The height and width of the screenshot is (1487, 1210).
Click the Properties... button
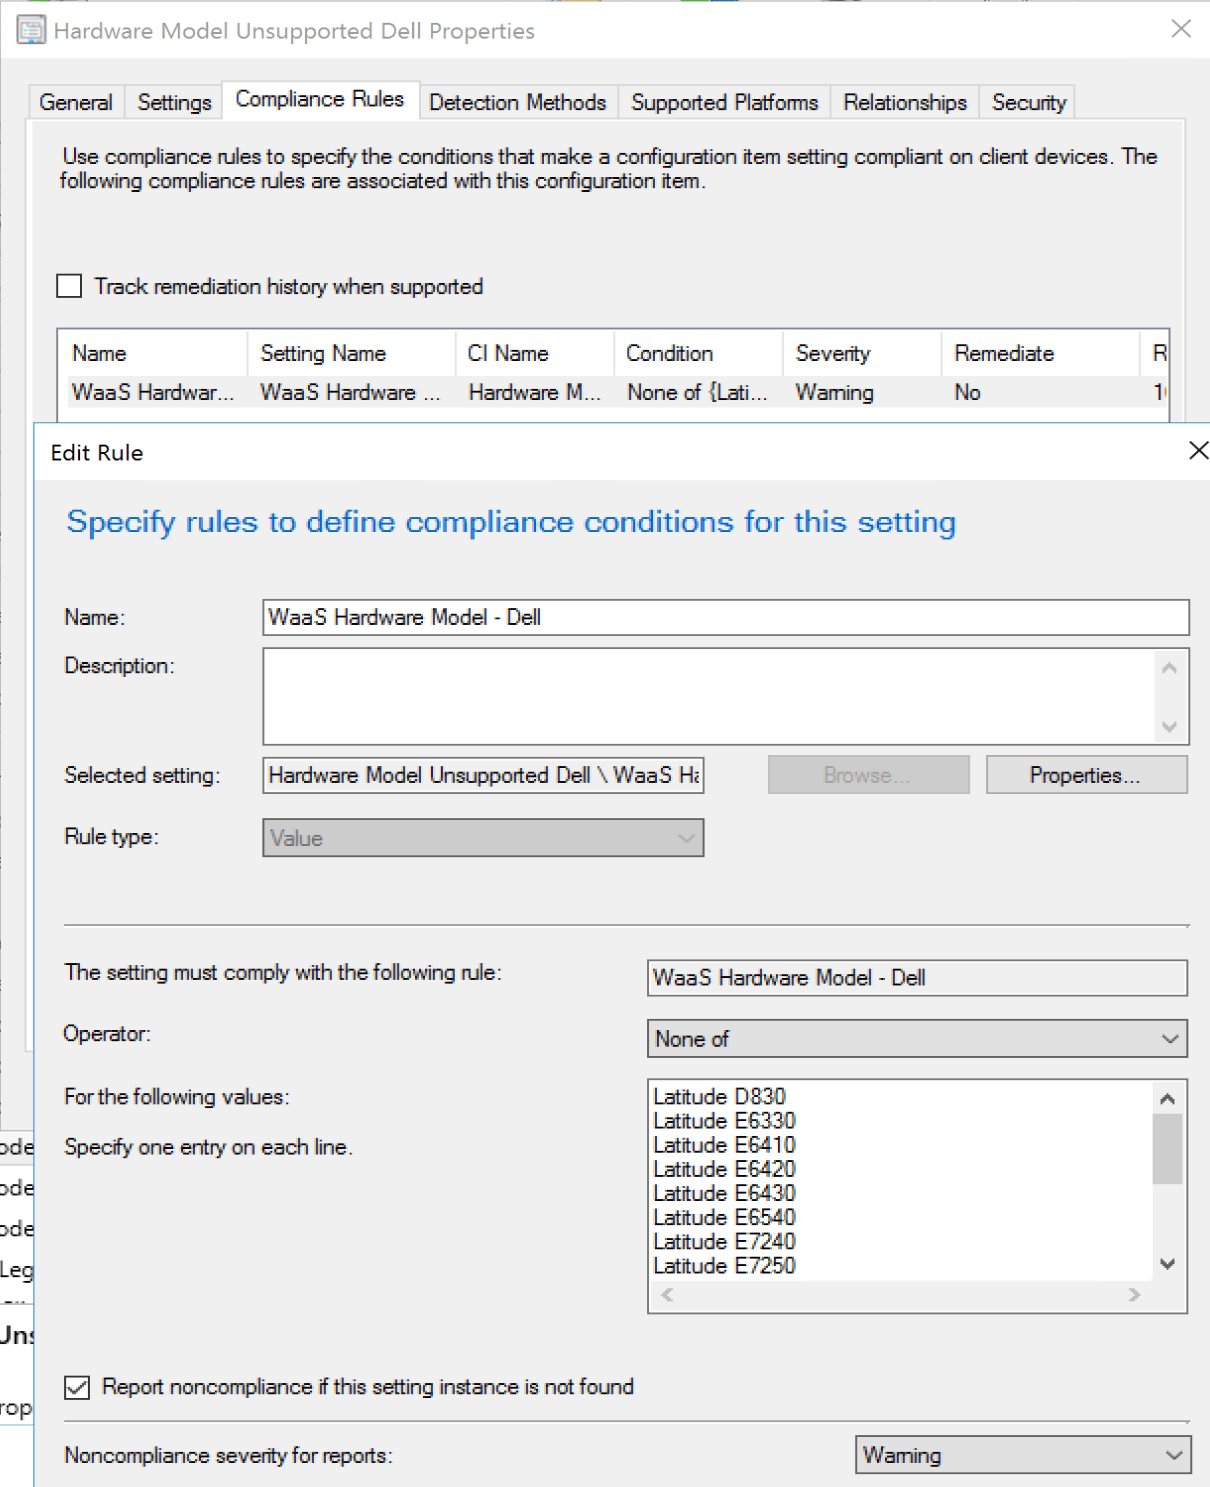pyautogui.click(x=1085, y=776)
